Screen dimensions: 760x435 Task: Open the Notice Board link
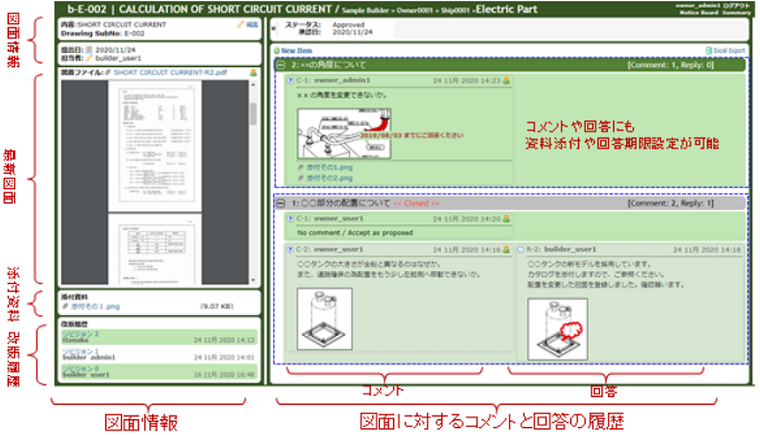[x=698, y=13]
